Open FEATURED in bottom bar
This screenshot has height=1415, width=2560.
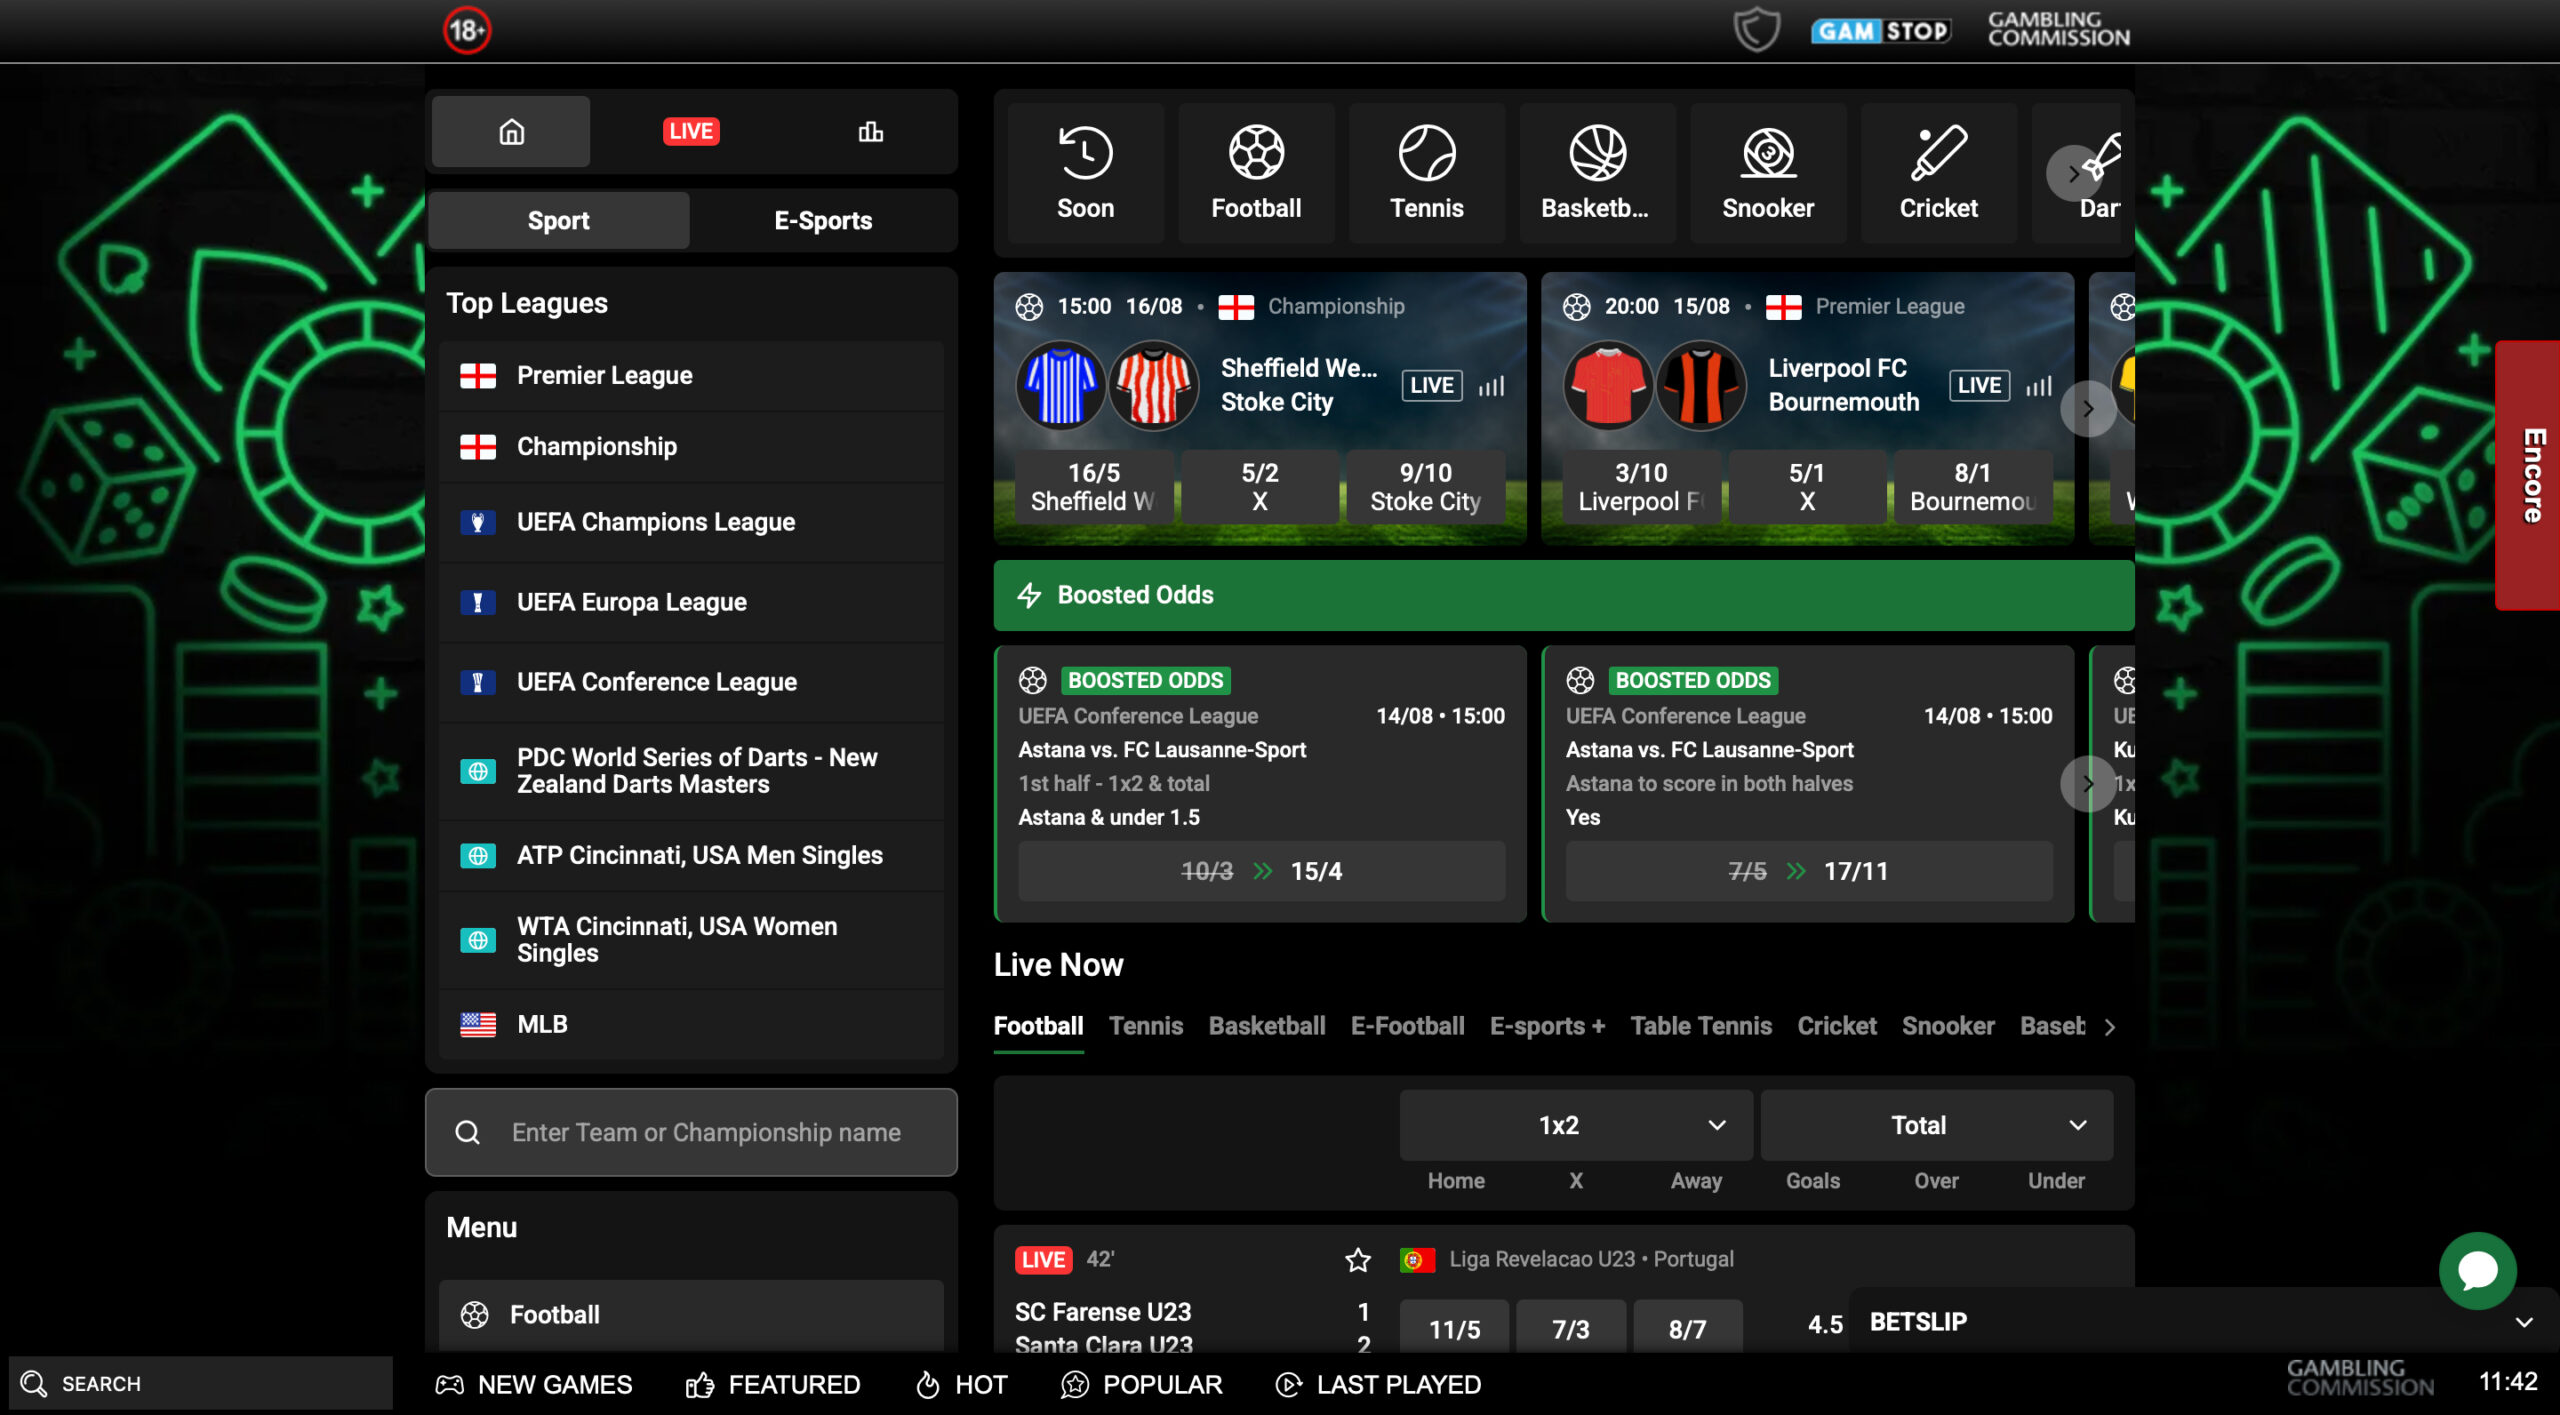(x=773, y=1384)
